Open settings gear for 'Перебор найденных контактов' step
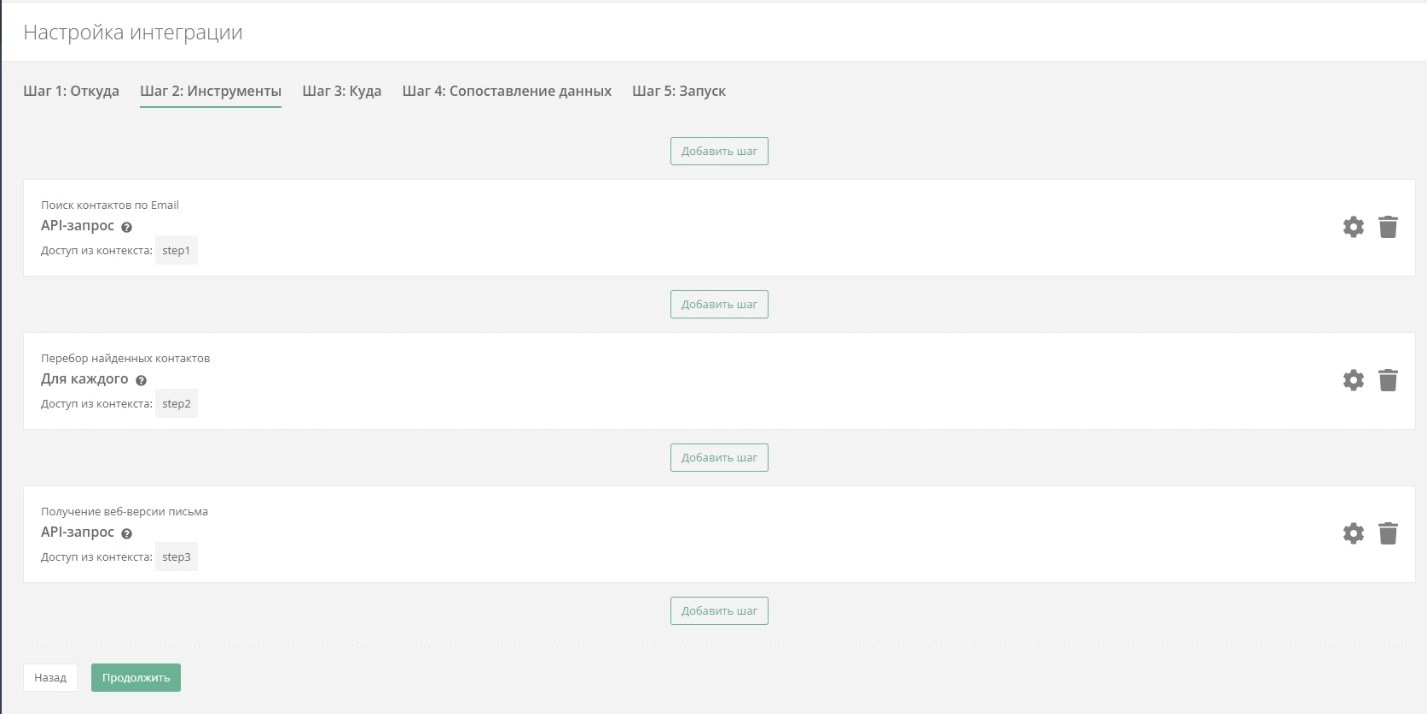Screen dimensions: 1427x714 click(x=1352, y=380)
